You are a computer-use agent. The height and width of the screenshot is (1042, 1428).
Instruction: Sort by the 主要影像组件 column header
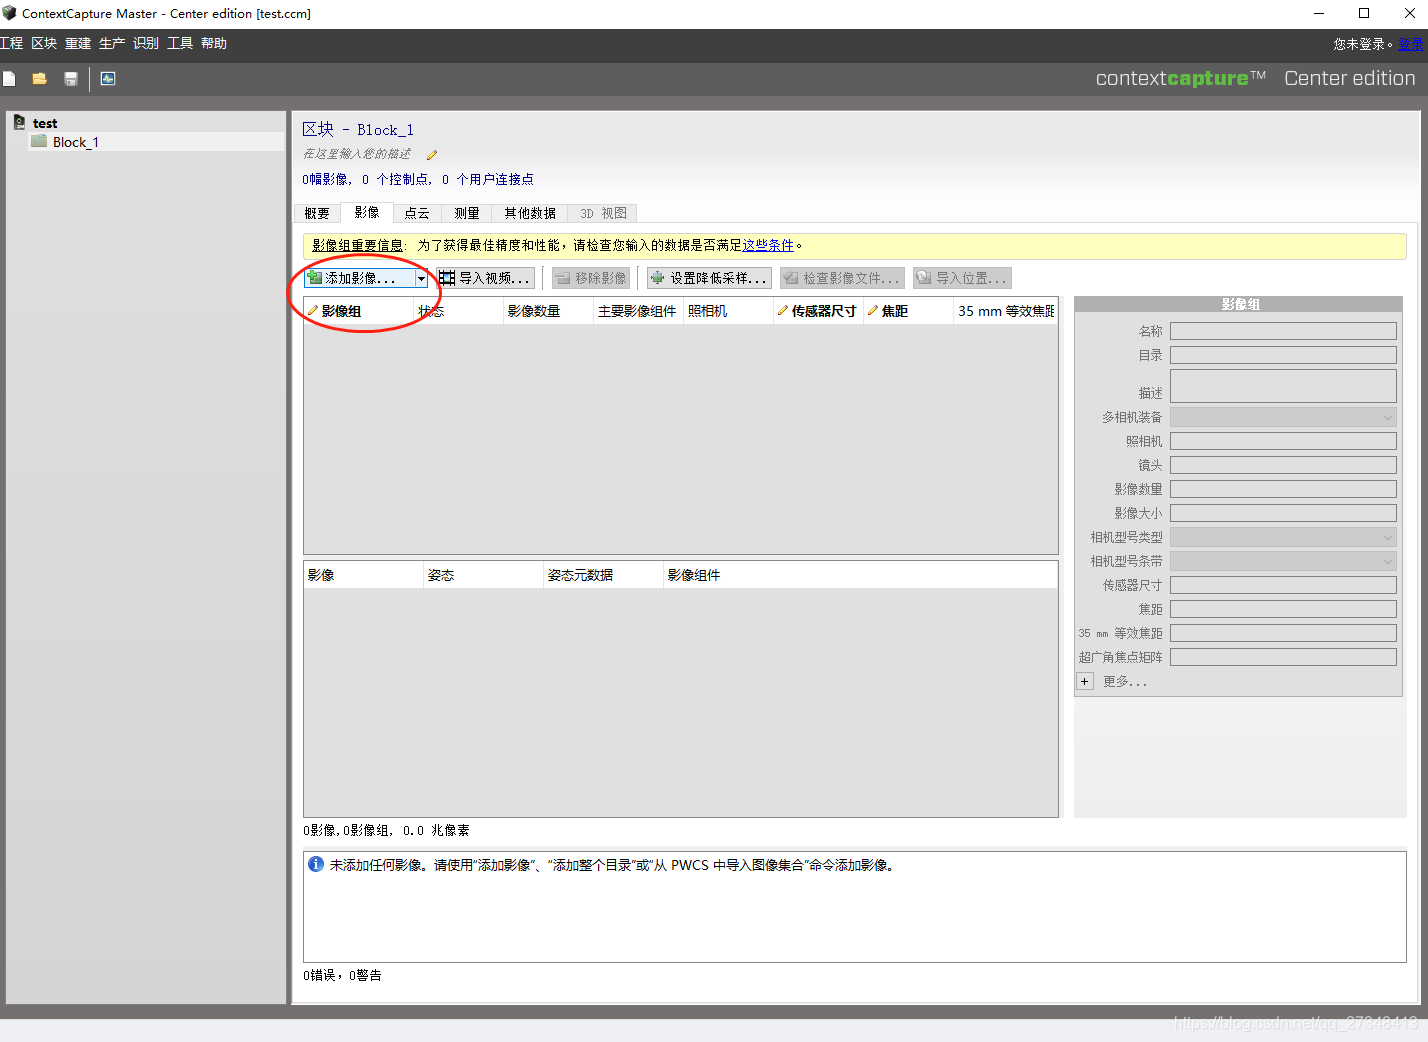(638, 311)
